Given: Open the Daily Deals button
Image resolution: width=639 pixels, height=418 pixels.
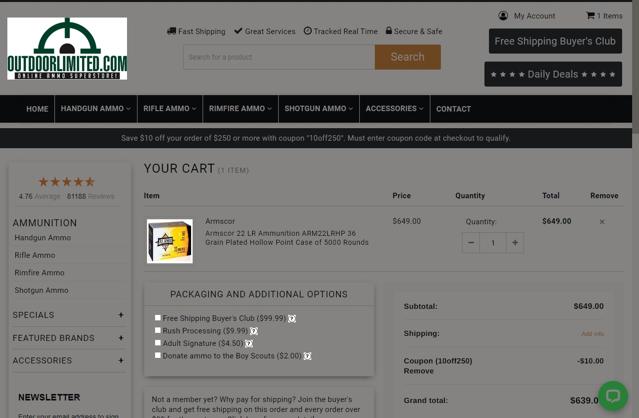Looking at the screenshot, I should pos(553,74).
